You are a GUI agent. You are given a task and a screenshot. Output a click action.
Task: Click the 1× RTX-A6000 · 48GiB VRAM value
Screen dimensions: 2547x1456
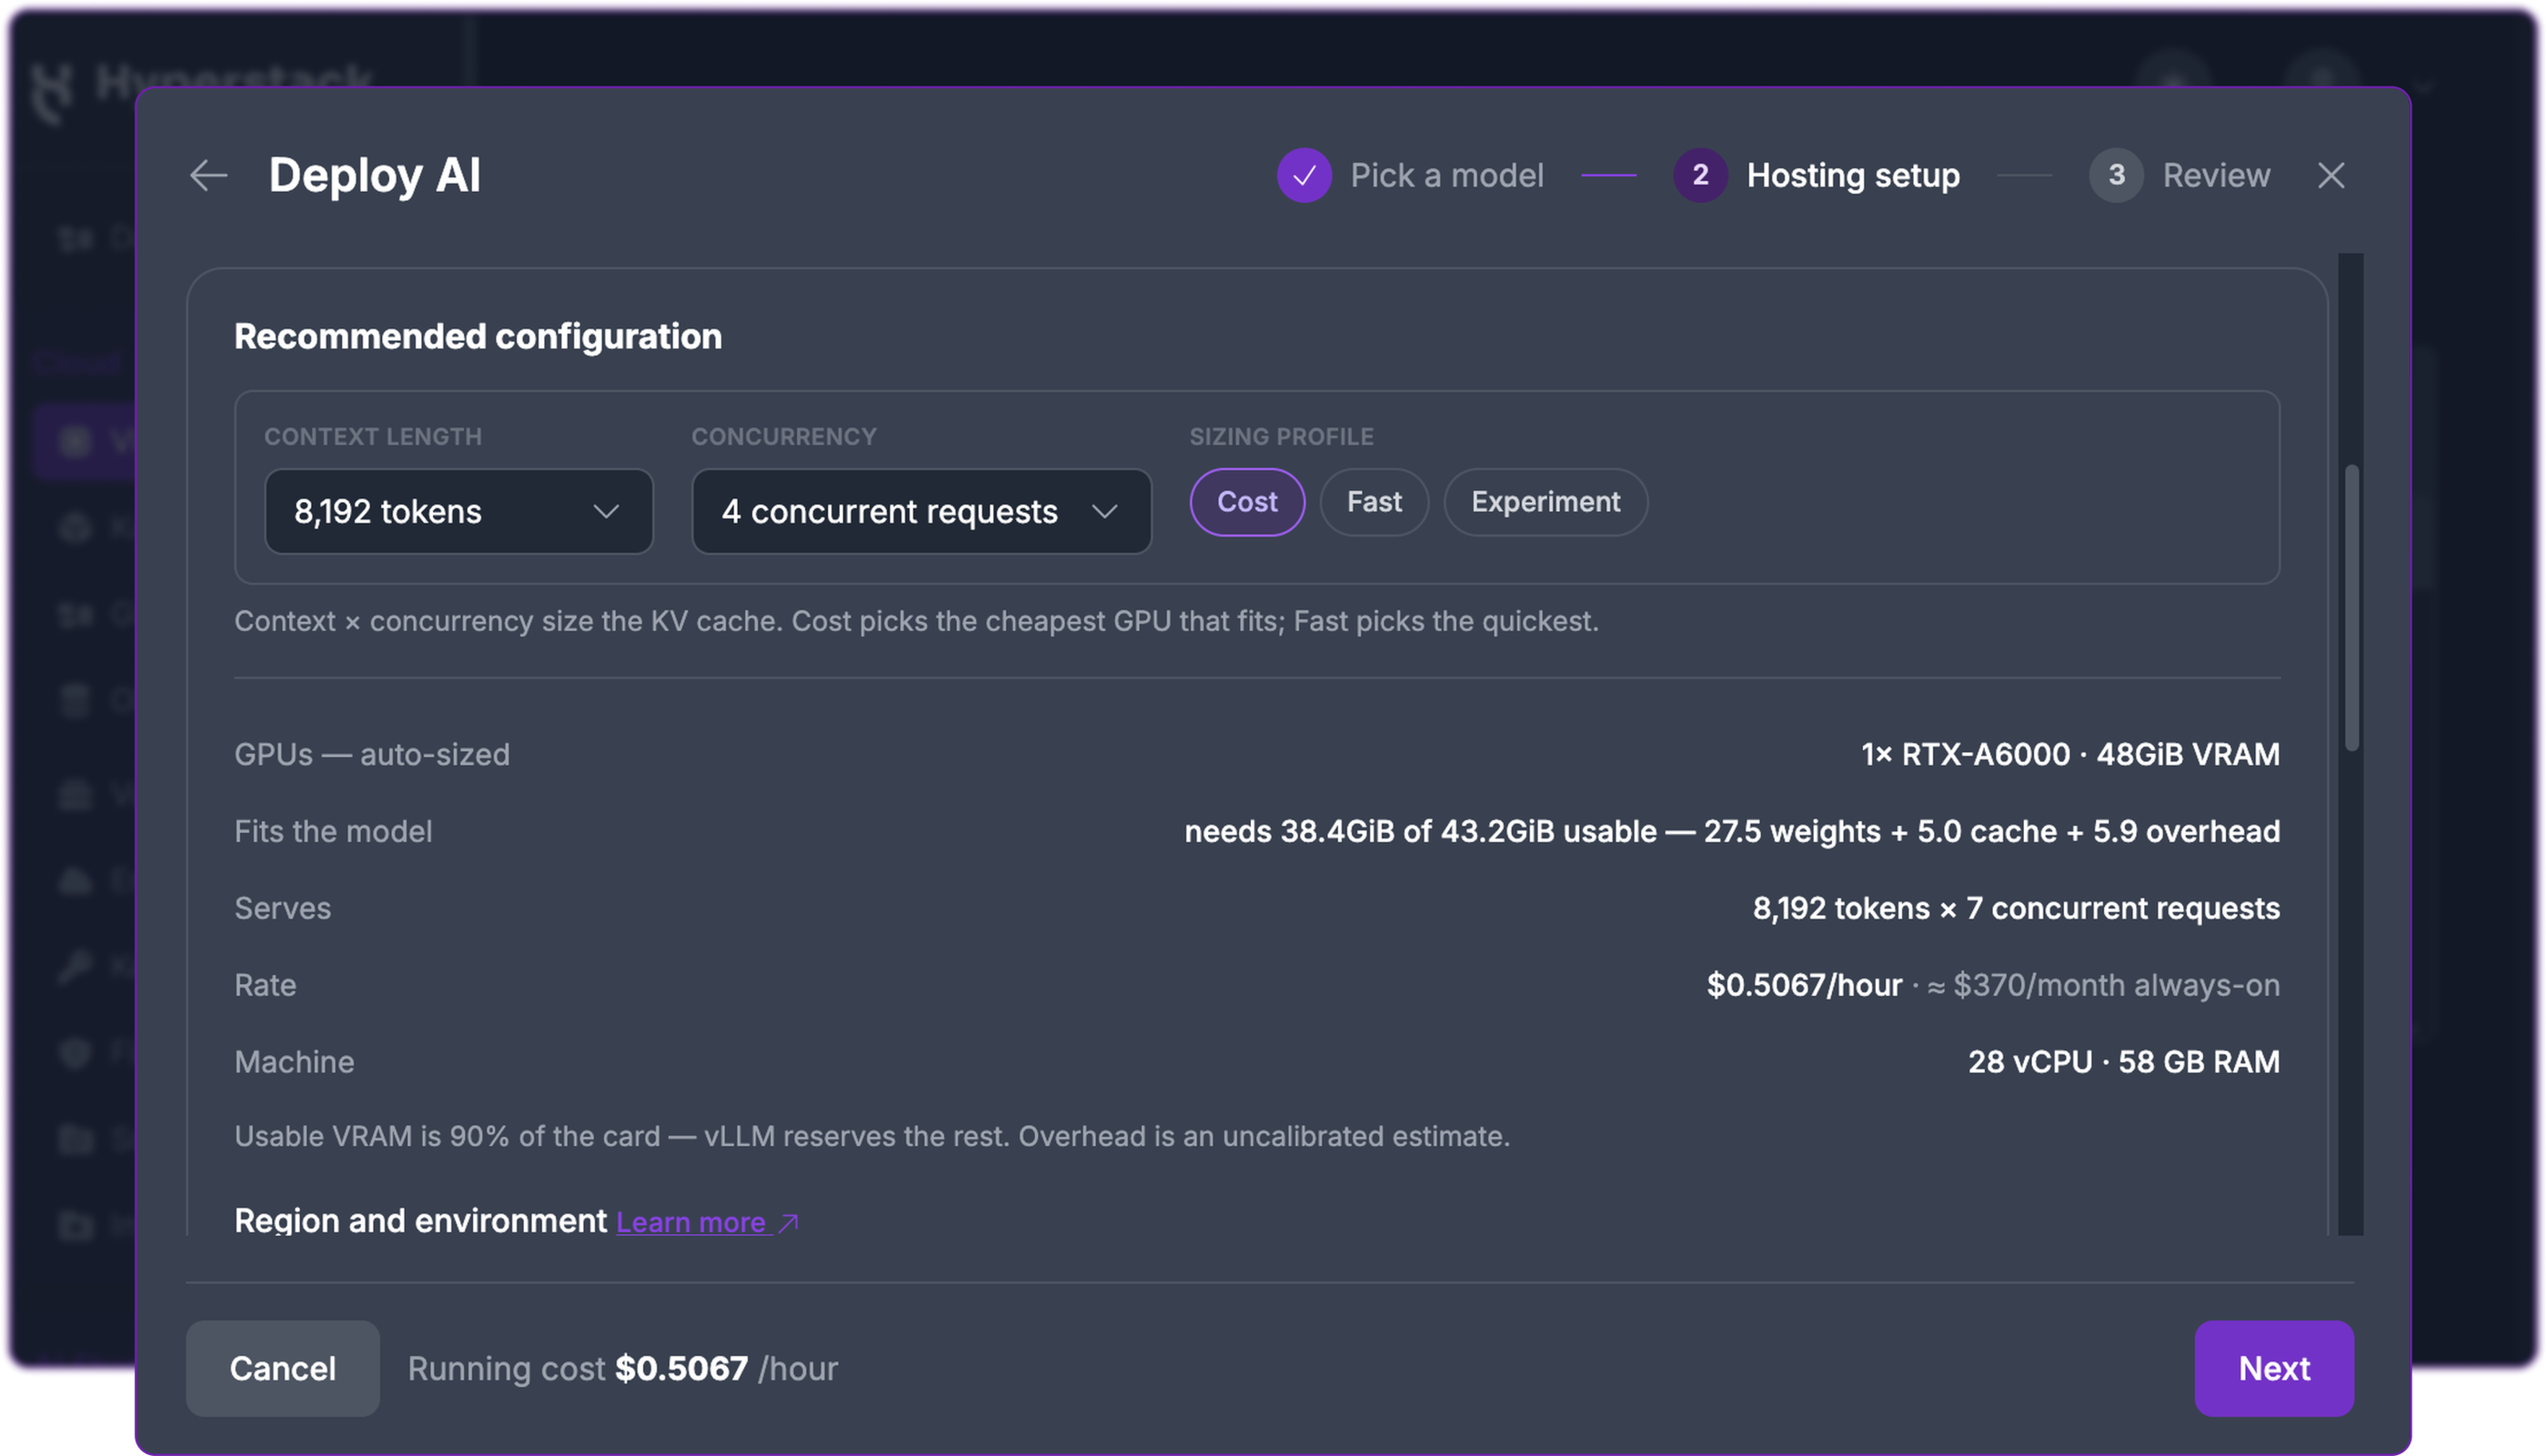[2070, 754]
